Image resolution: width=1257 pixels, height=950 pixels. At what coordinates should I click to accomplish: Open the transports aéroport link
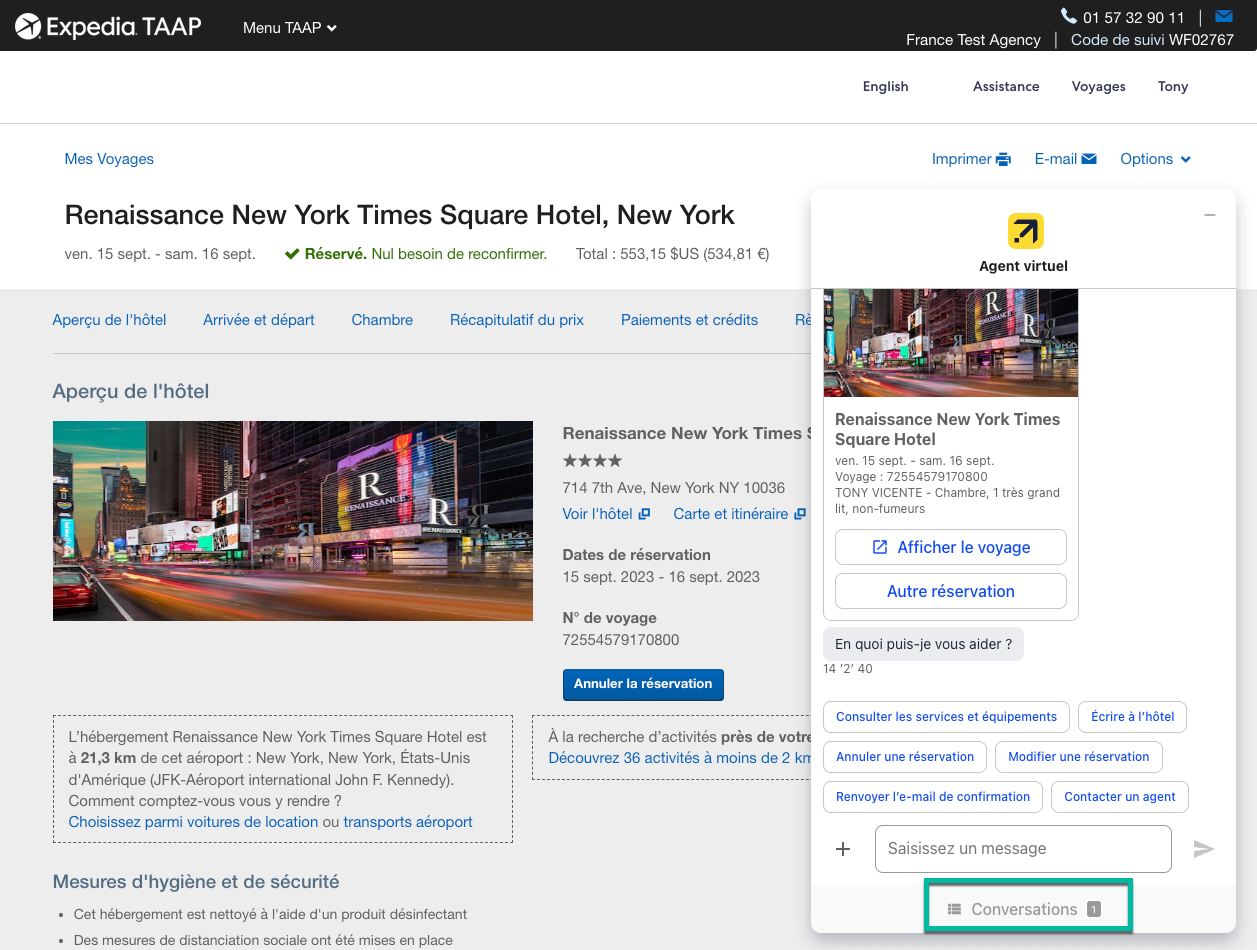408,822
